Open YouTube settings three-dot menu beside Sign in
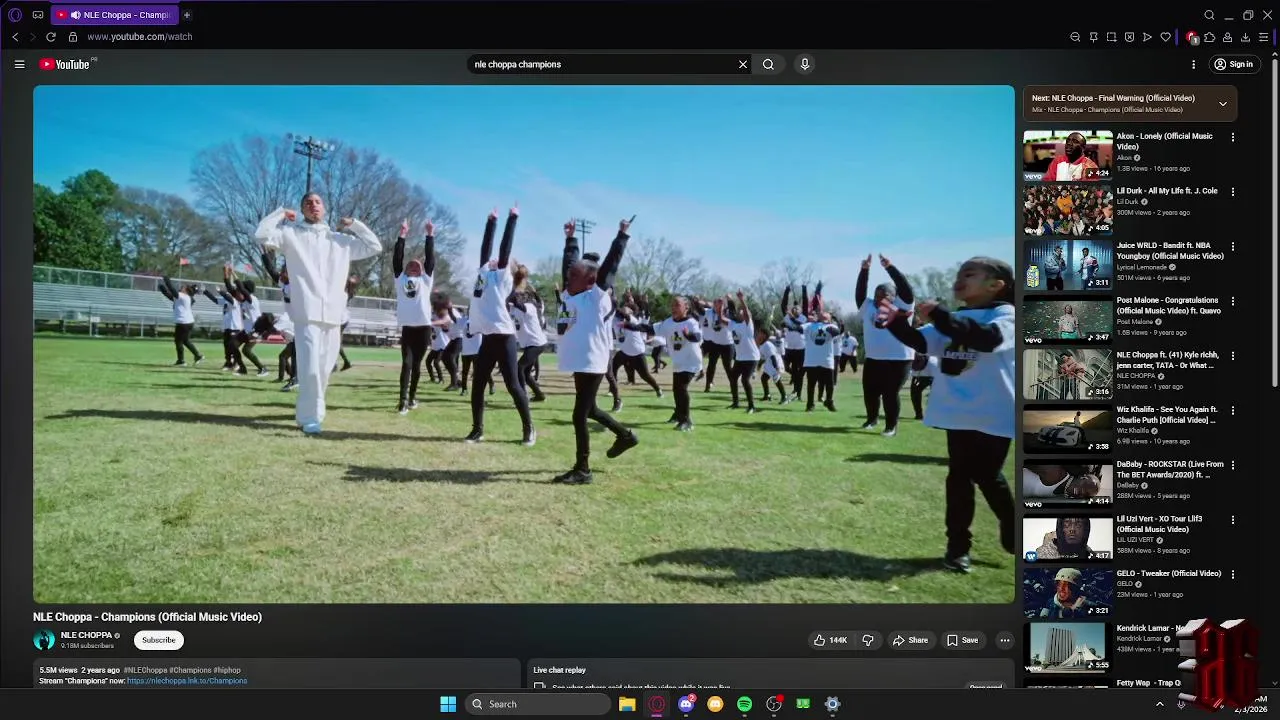Viewport: 1280px width, 720px height. click(x=1193, y=64)
